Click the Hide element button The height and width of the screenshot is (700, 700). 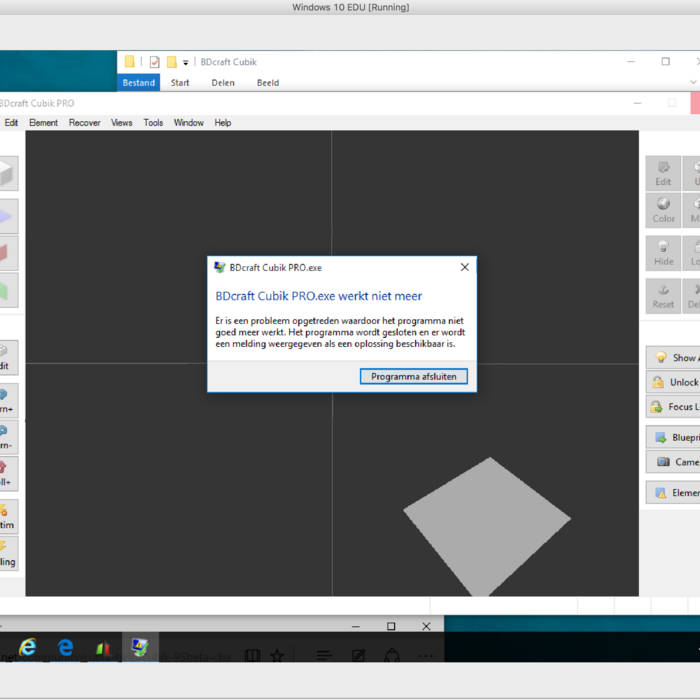click(x=663, y=253)
